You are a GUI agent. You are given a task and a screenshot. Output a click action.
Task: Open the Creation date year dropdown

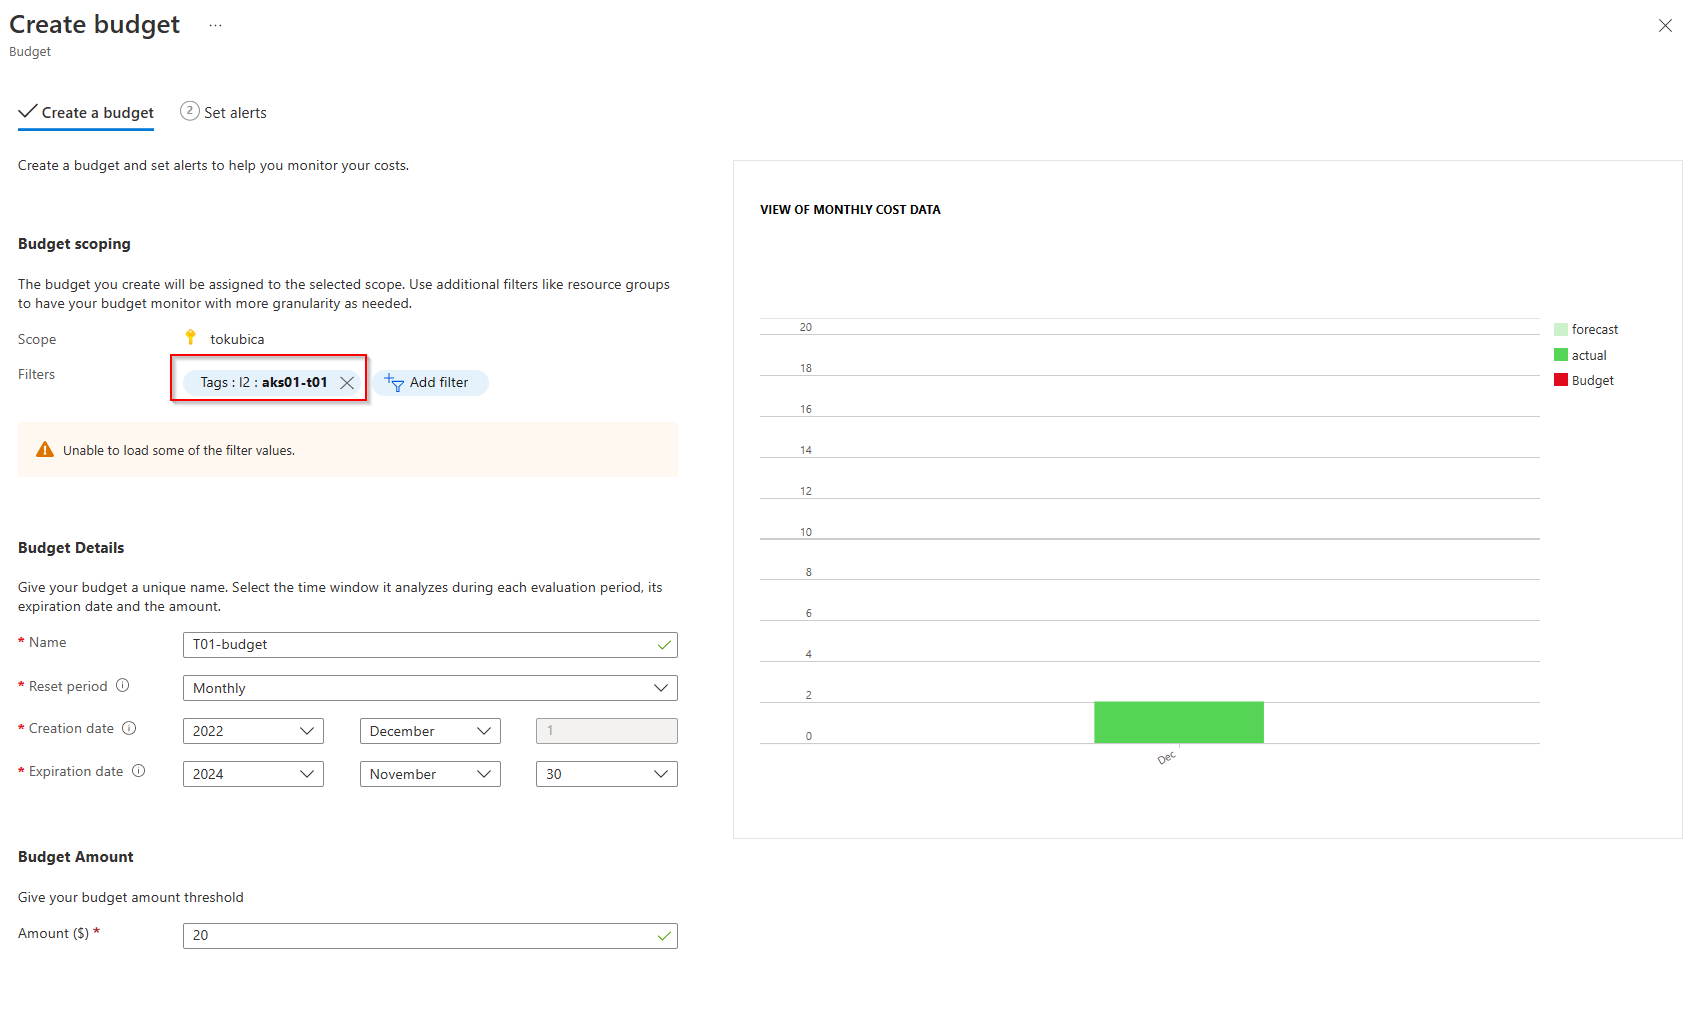tap(253, 731)
